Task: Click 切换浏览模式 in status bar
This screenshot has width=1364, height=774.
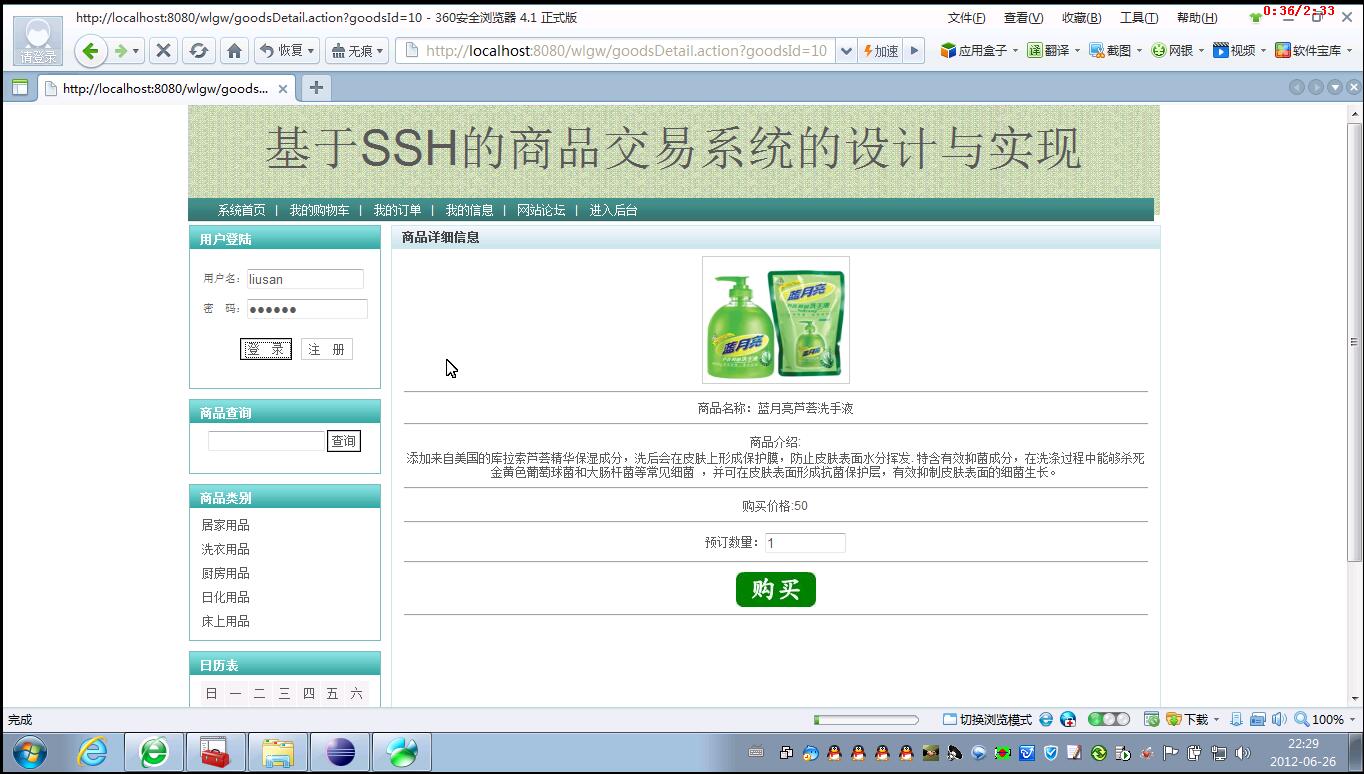Action: [987, 719]
